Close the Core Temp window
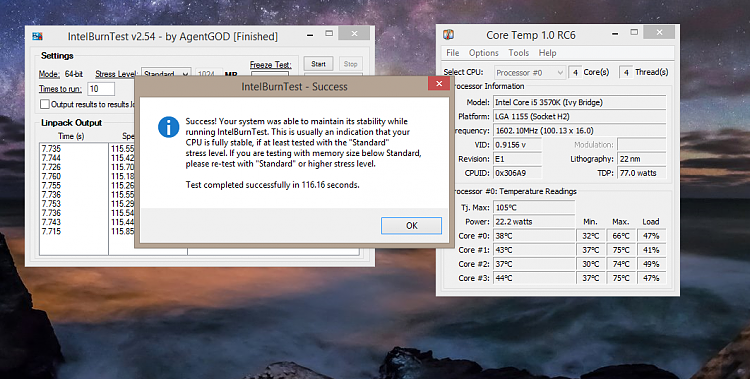This screenshot has height=379, width=750. click(x=659, y=33)
